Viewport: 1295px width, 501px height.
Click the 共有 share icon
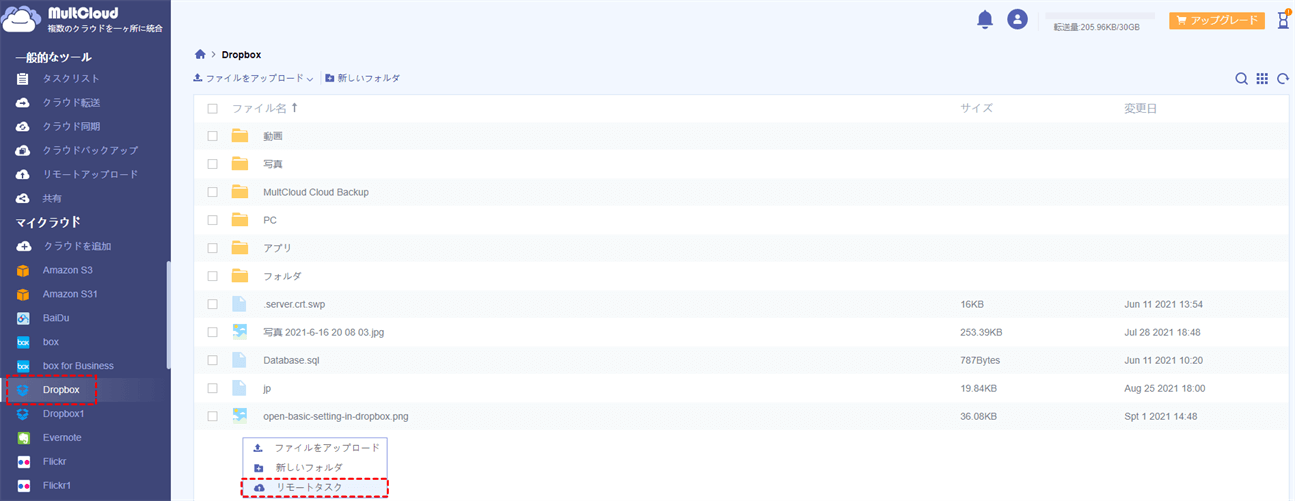click(x=23, y=198)
